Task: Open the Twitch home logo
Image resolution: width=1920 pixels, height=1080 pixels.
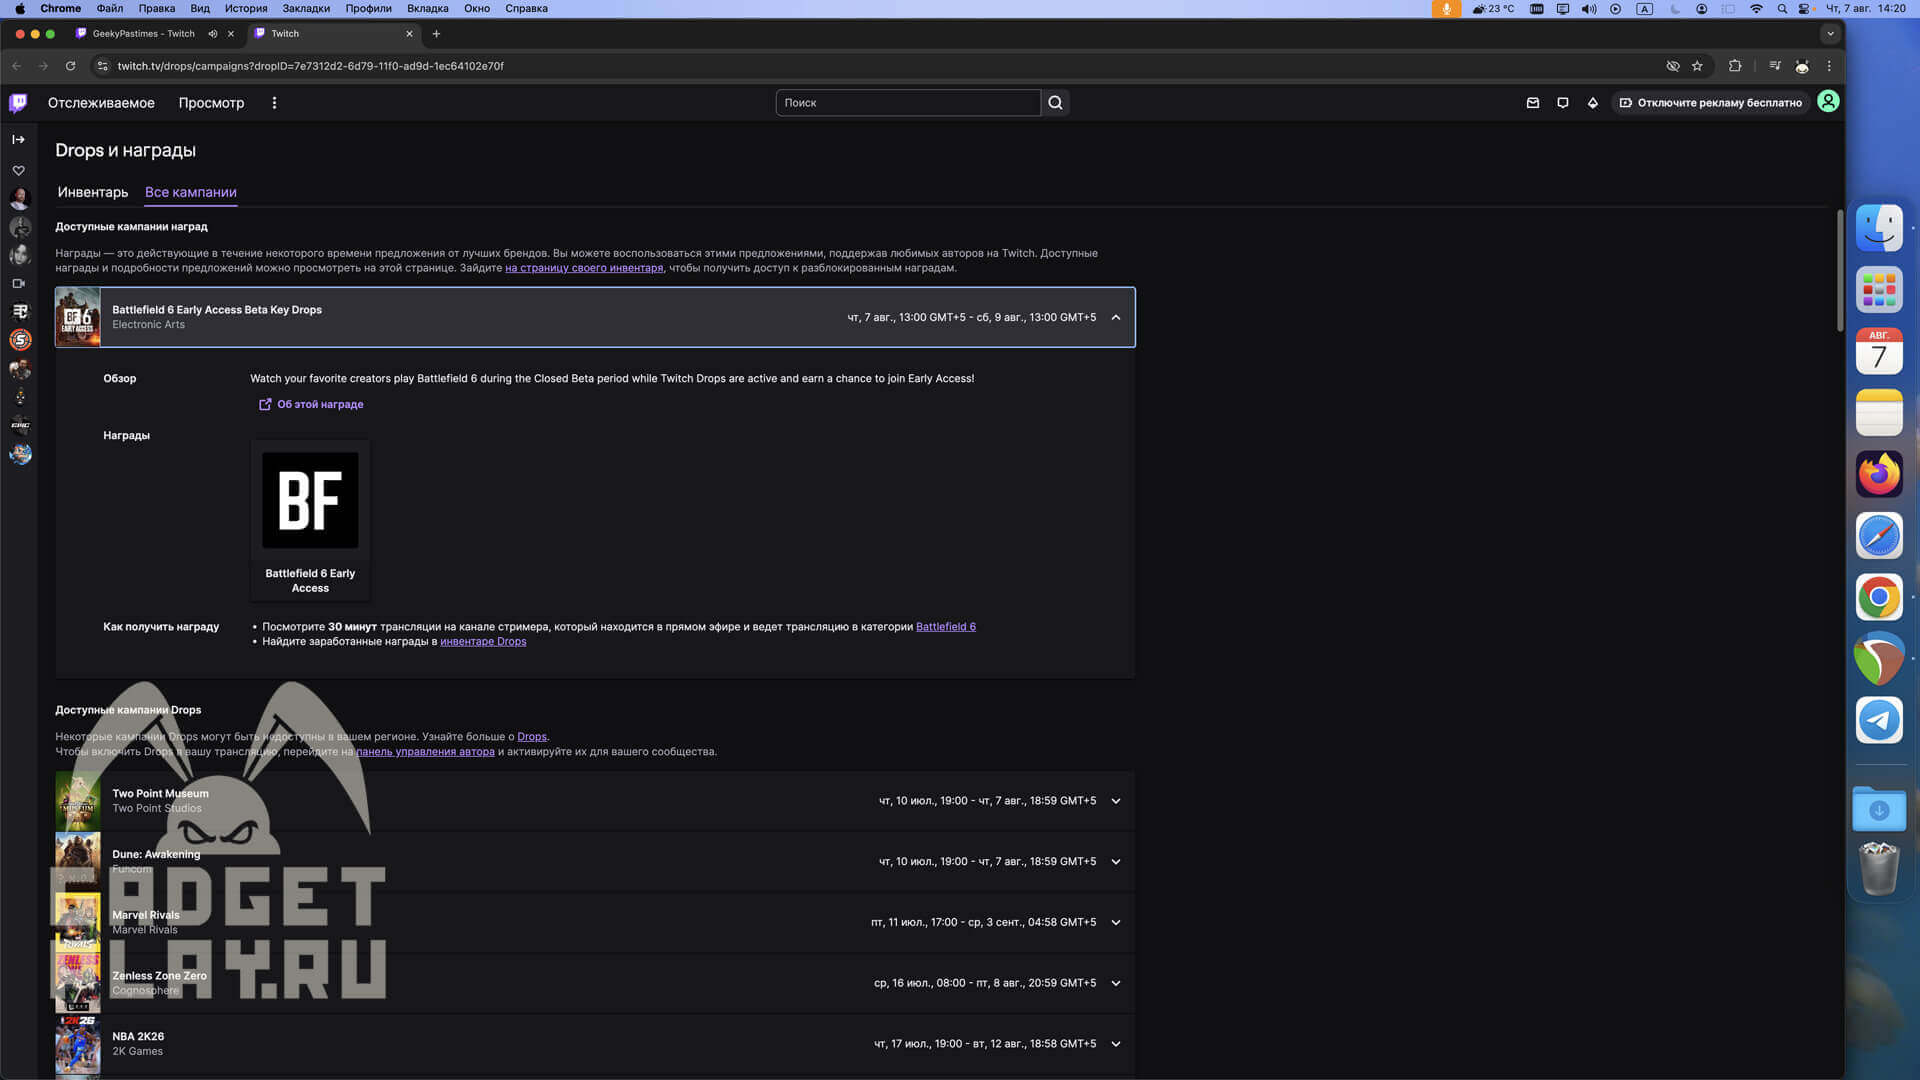Action: coord(18,102)
